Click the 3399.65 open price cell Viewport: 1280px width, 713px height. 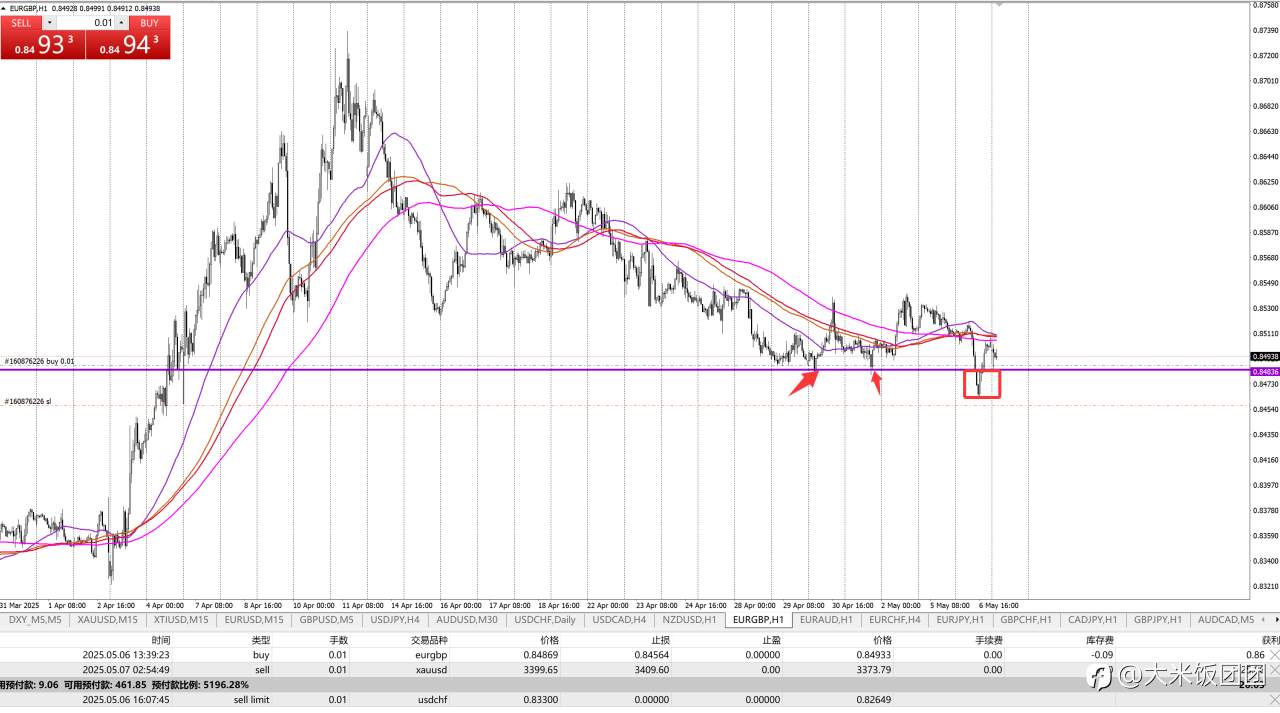(x=541, y=670)
